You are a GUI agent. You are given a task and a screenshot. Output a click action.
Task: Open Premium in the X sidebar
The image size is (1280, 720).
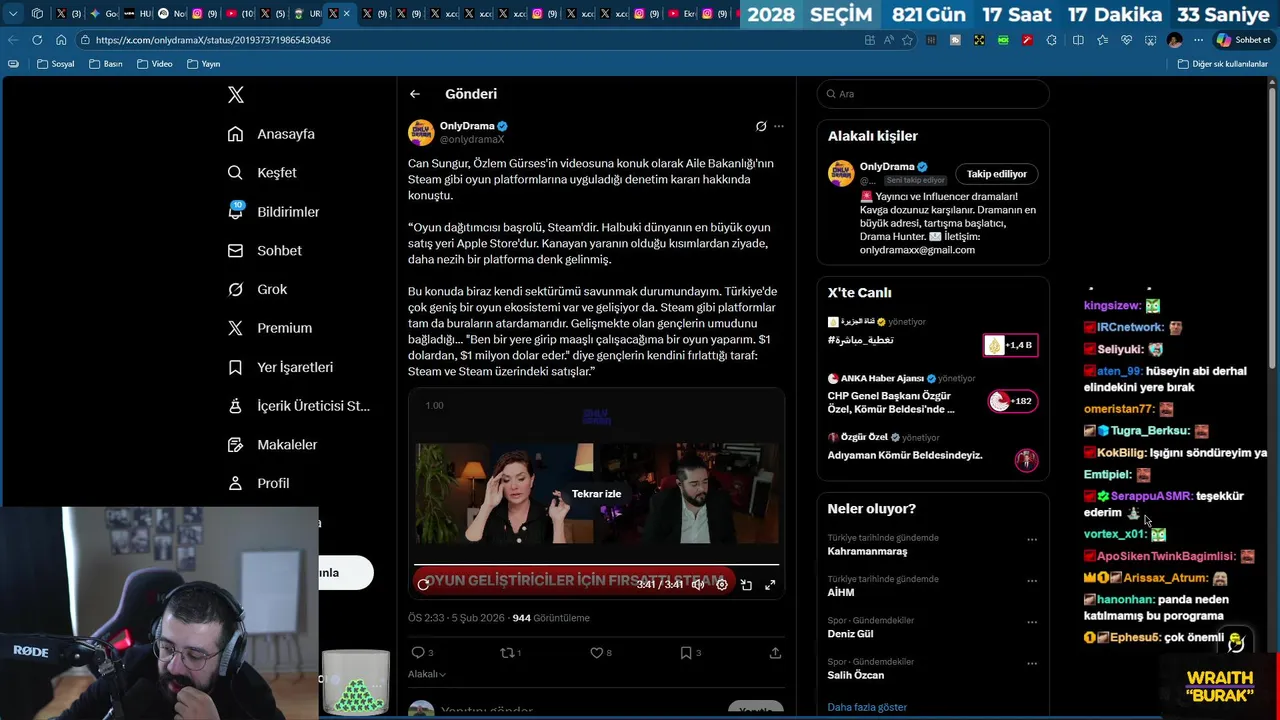(x=270, y=328)
